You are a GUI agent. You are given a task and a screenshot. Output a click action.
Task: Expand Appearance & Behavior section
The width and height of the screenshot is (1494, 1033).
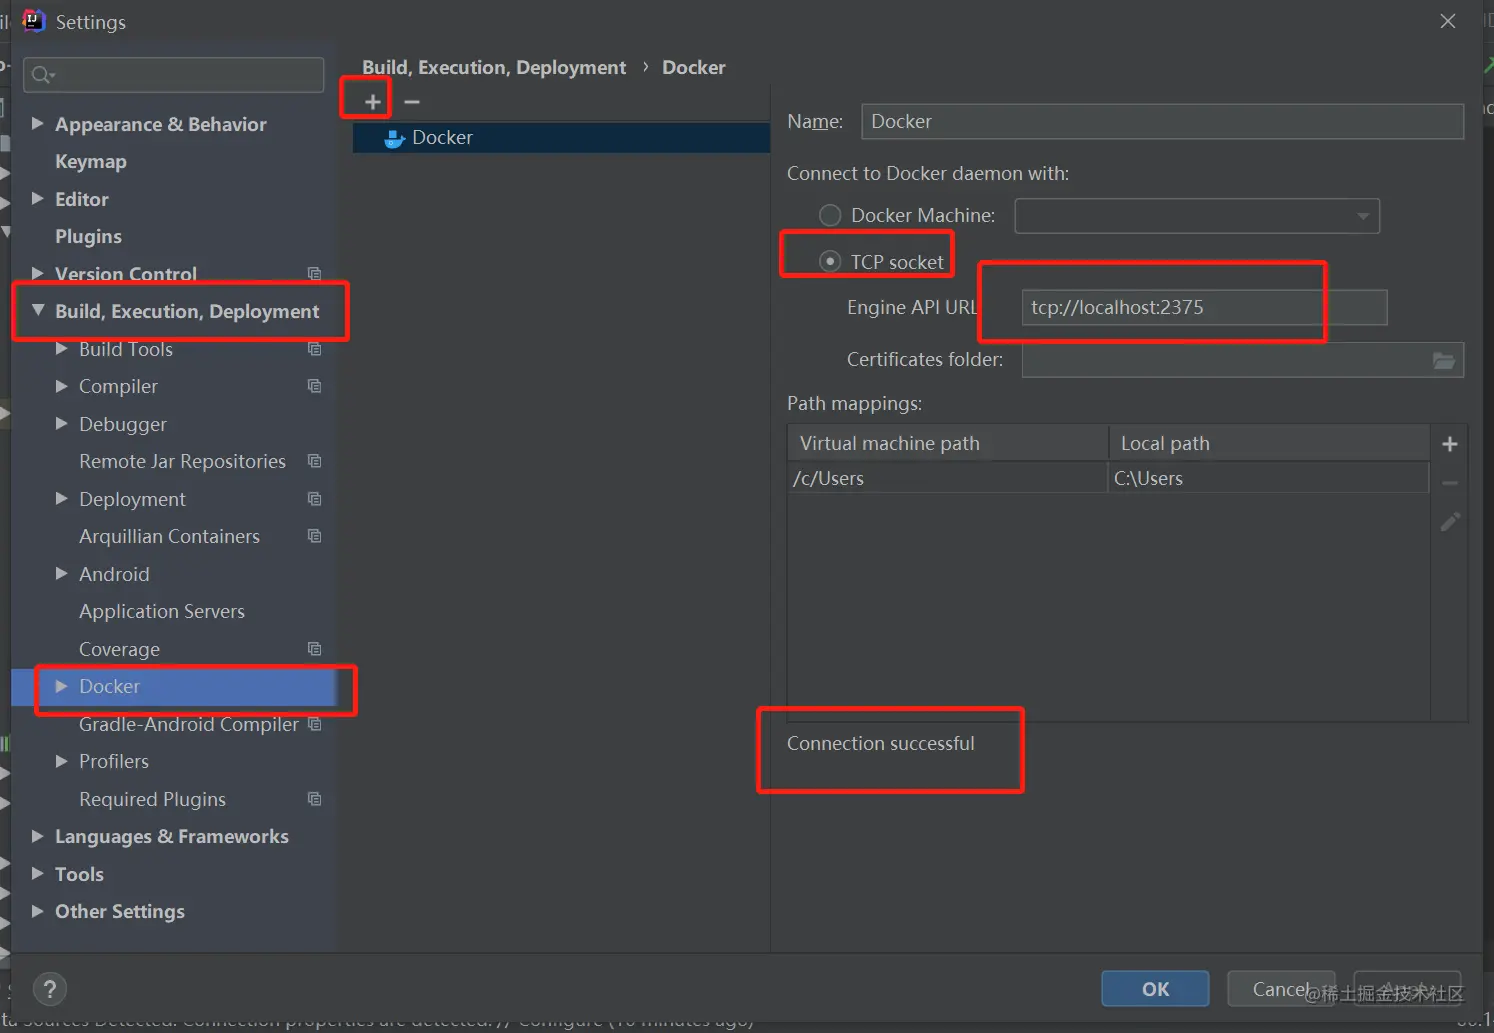click(38, 123)
